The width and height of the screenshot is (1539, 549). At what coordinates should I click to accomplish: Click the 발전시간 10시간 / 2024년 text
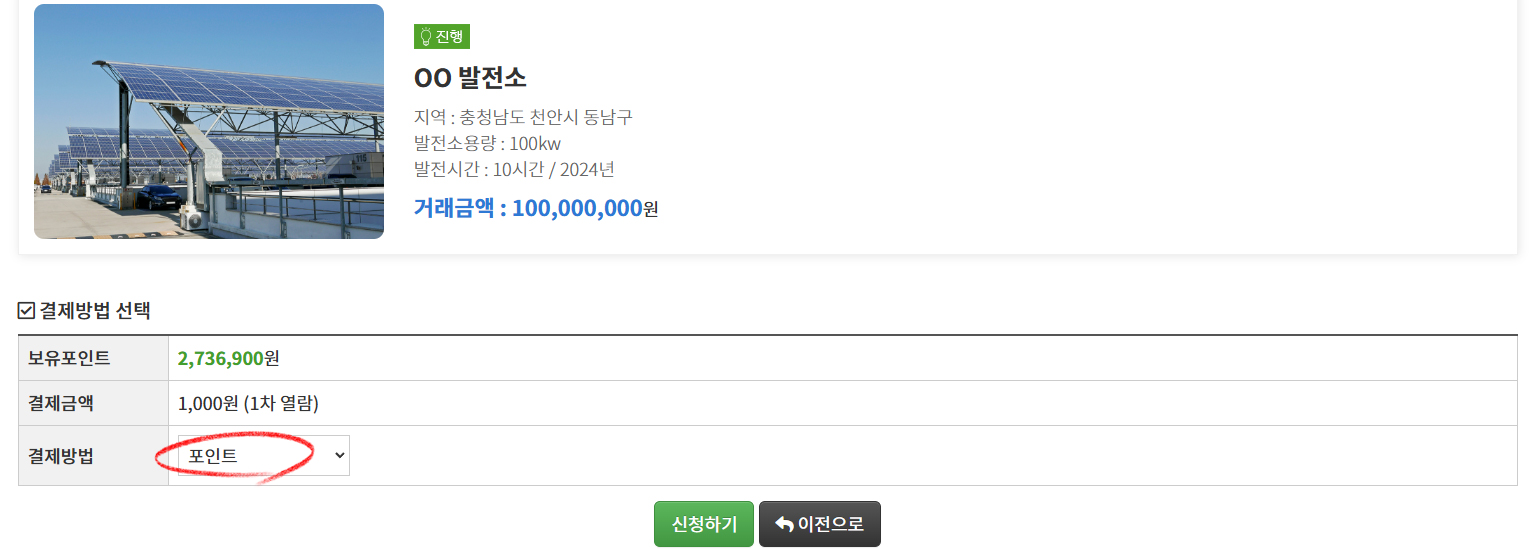[x=514, y=169]
